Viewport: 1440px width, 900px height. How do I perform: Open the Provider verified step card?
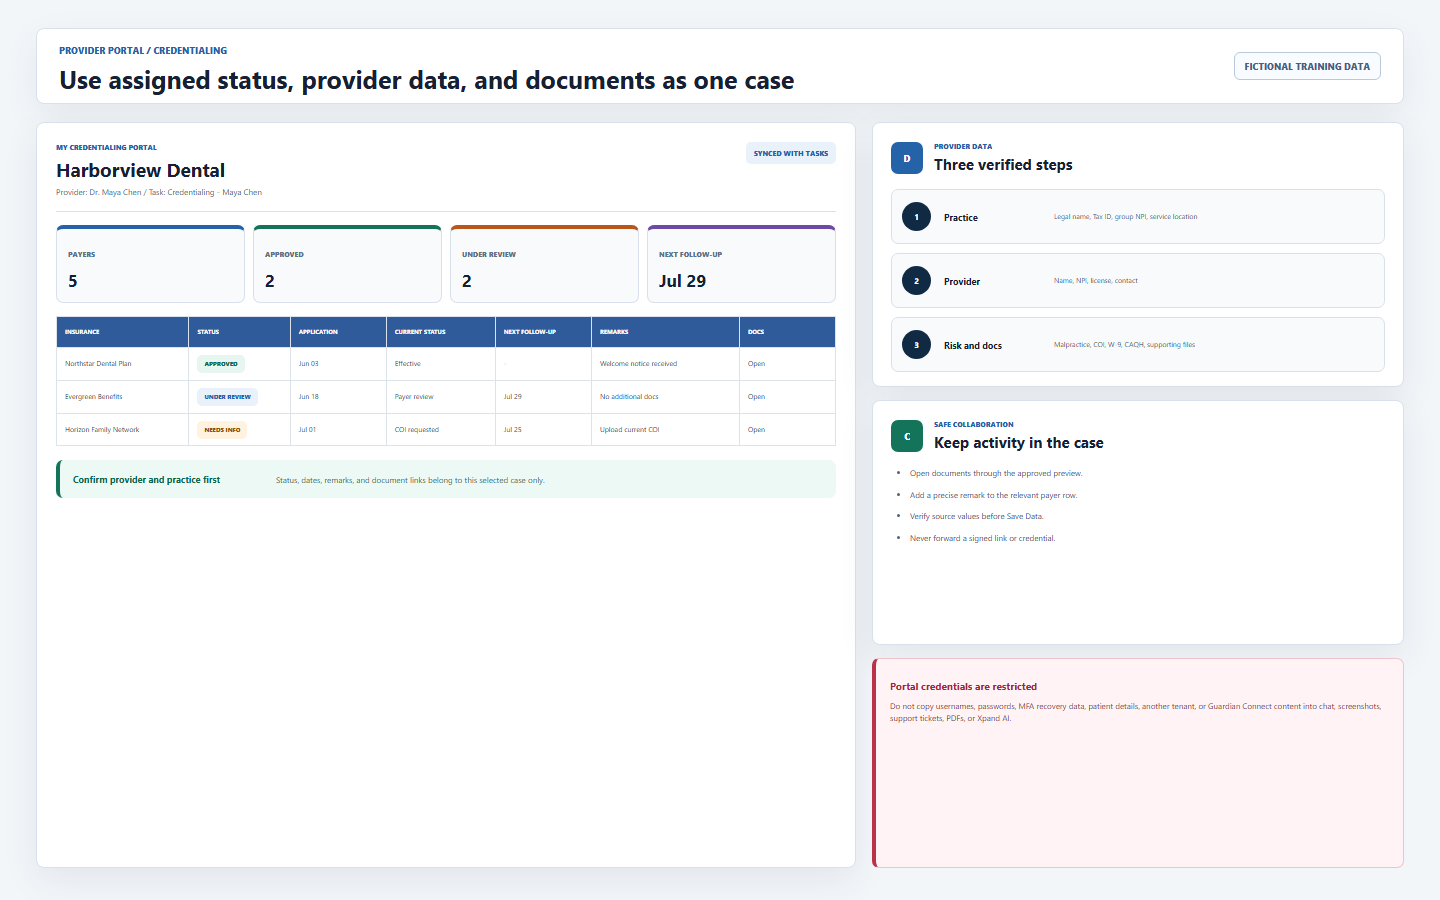click(1138, 281)
